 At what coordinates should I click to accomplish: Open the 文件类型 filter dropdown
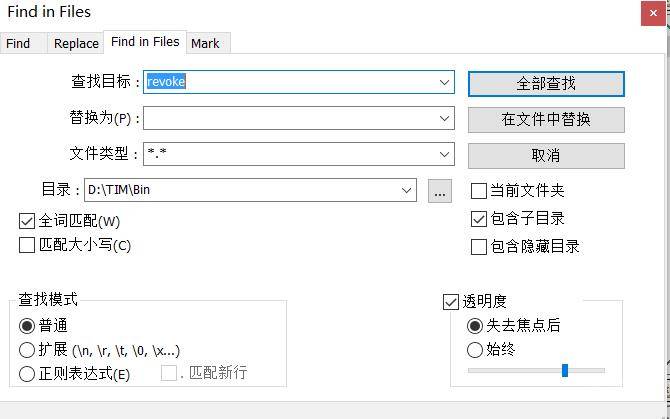pos(444,154)
